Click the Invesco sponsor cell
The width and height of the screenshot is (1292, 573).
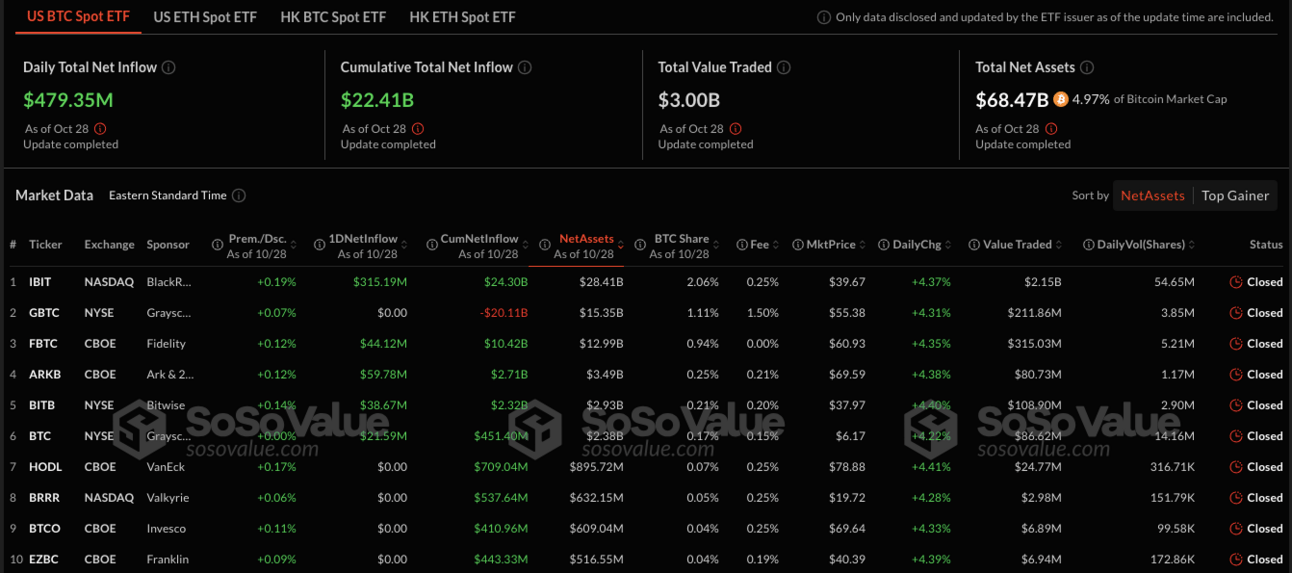(x=167, y=529)
